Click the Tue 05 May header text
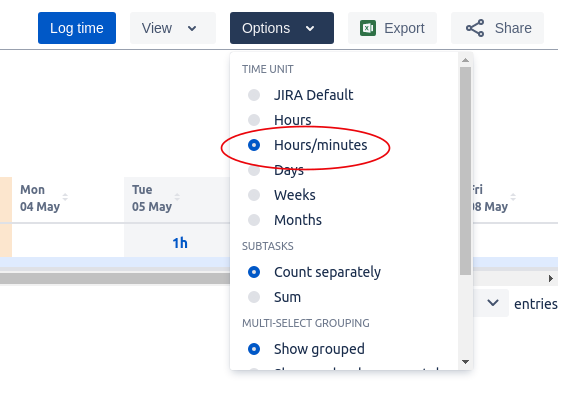Screen dimensions: 582x398 pyautogui.click(x=152, y=198)
